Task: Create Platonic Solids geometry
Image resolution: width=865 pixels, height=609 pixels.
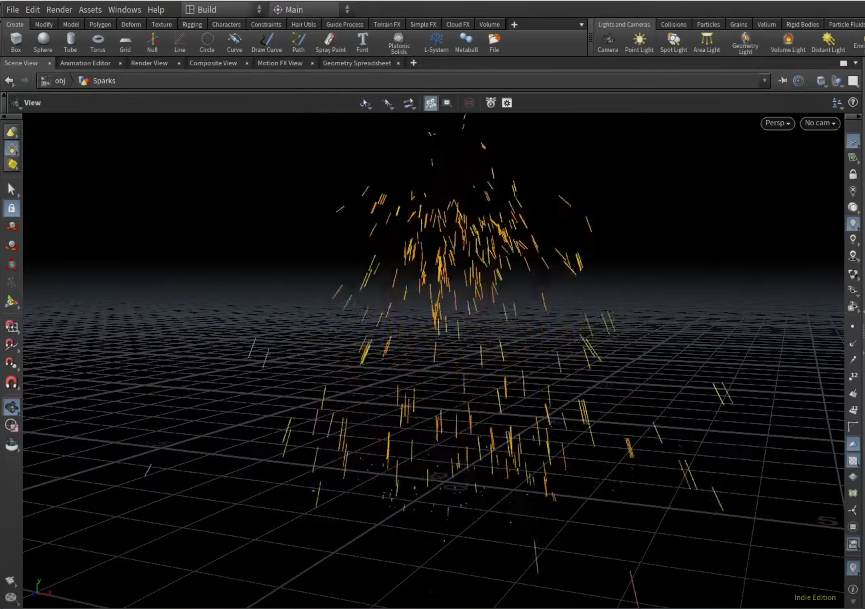Action: tap(399, 43)
